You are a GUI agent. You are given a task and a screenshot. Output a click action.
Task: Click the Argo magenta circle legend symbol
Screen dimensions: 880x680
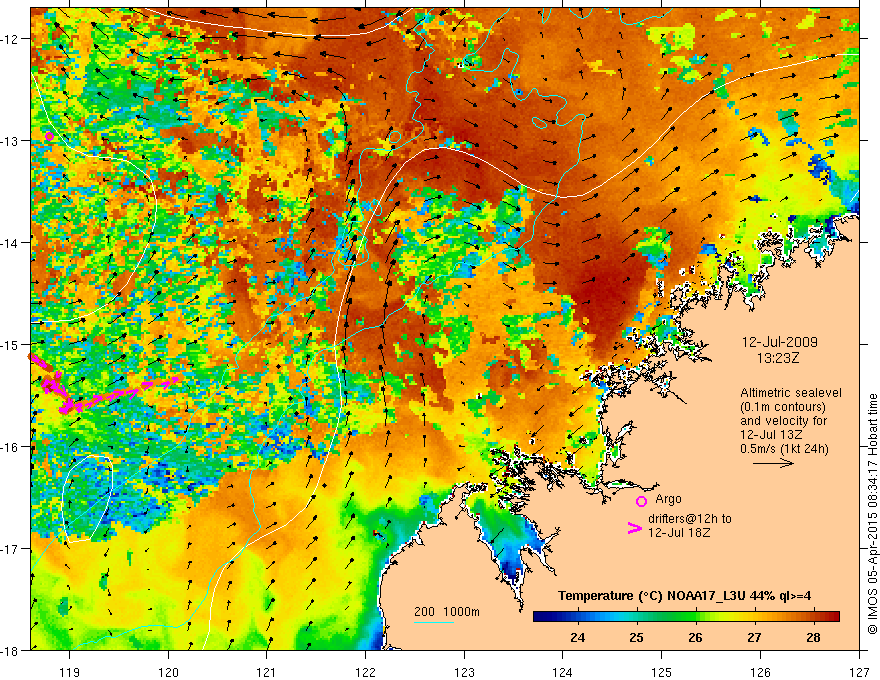641,501
